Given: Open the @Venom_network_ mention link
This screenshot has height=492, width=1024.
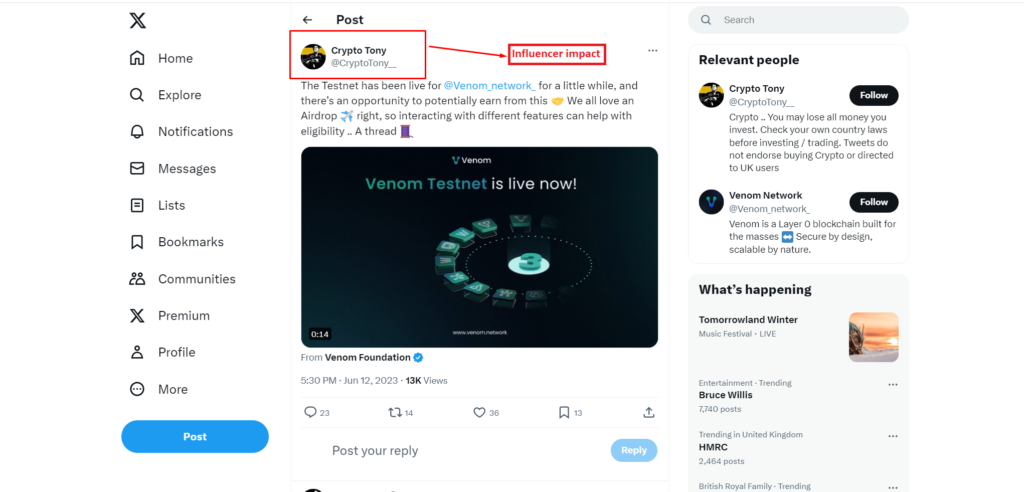Looking at the screenshot, I should 490,86.
